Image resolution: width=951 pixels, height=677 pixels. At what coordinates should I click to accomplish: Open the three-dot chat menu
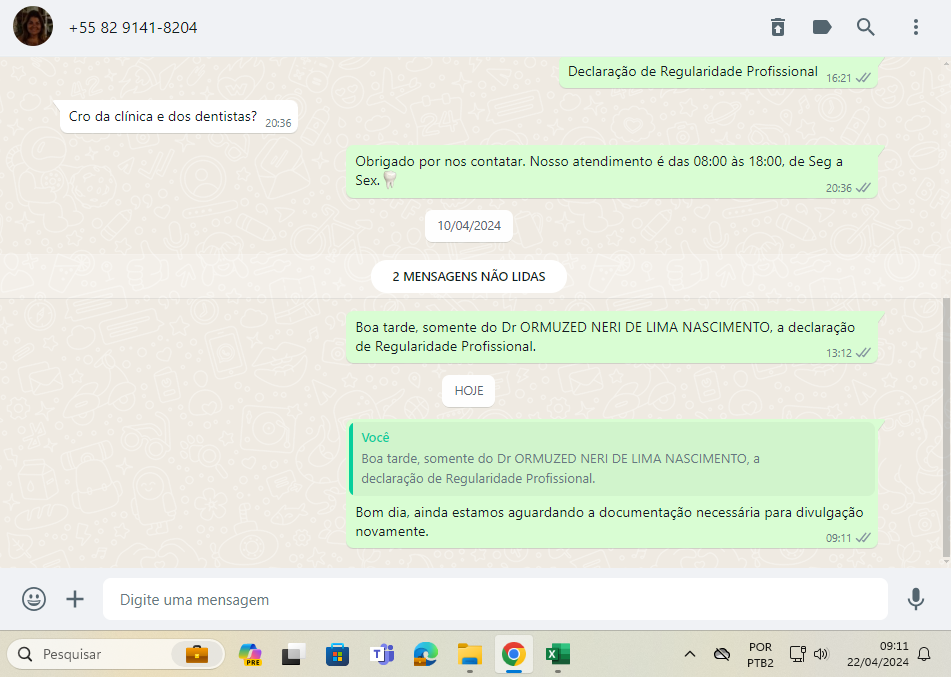[916, 27]
